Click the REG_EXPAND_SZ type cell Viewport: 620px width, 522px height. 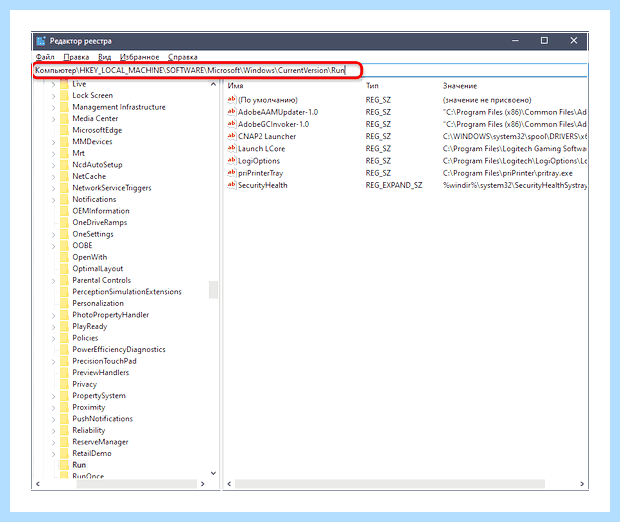pos(394,185)
